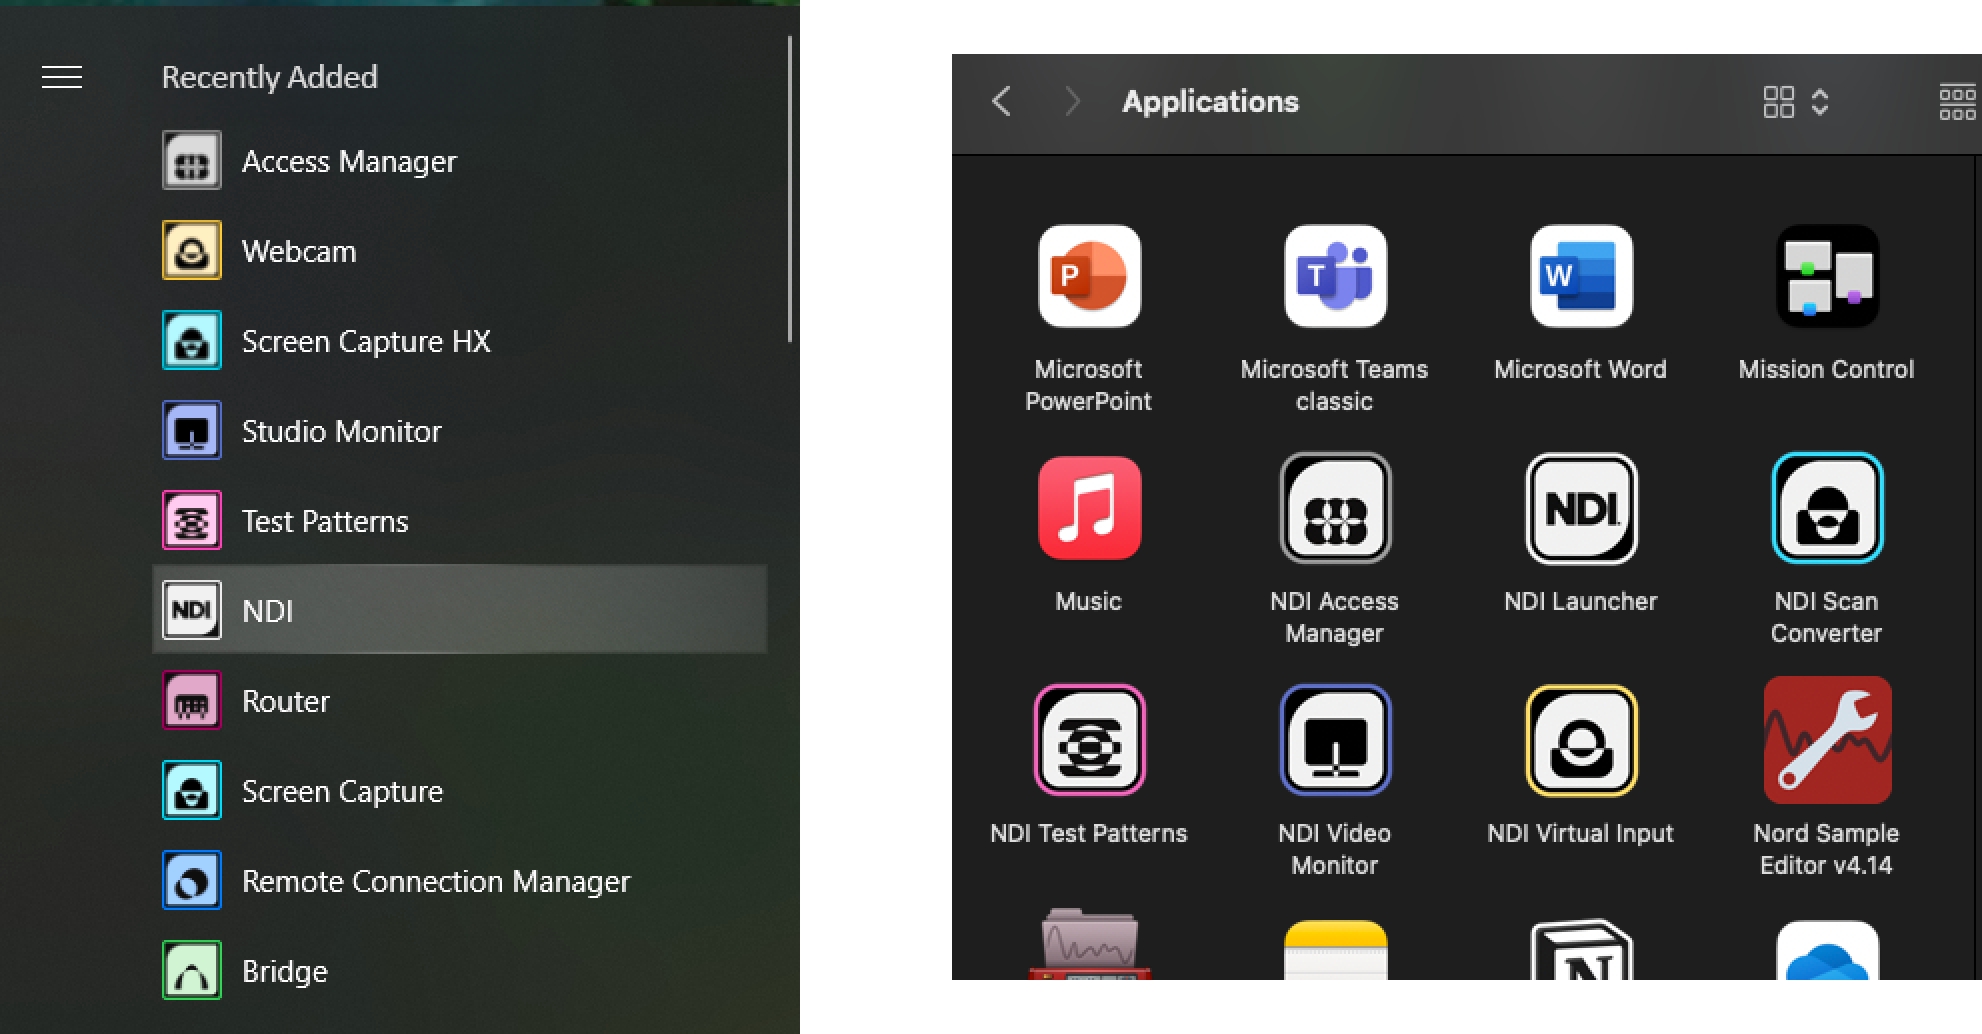This screenshot has height=1034, width=1982.
Task: Open the Music app
Action: pos(1088,509)
